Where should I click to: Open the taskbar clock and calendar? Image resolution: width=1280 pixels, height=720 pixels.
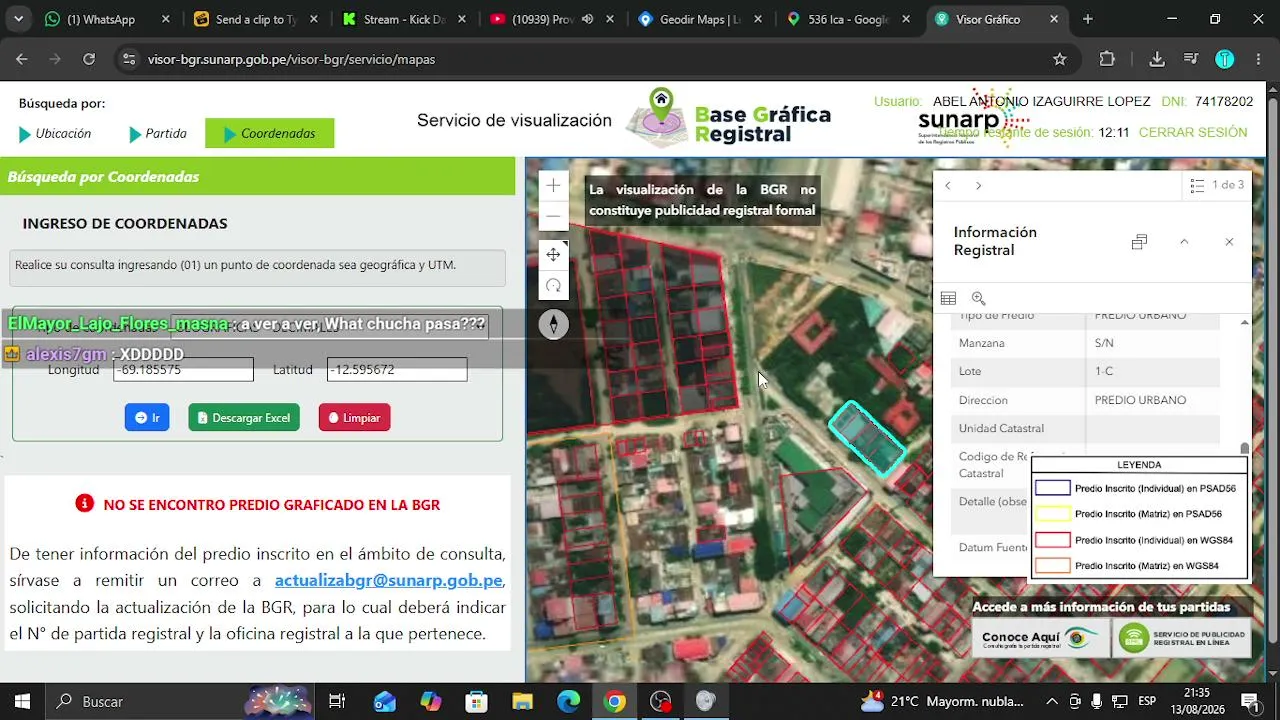click(x=1197, y=701)
